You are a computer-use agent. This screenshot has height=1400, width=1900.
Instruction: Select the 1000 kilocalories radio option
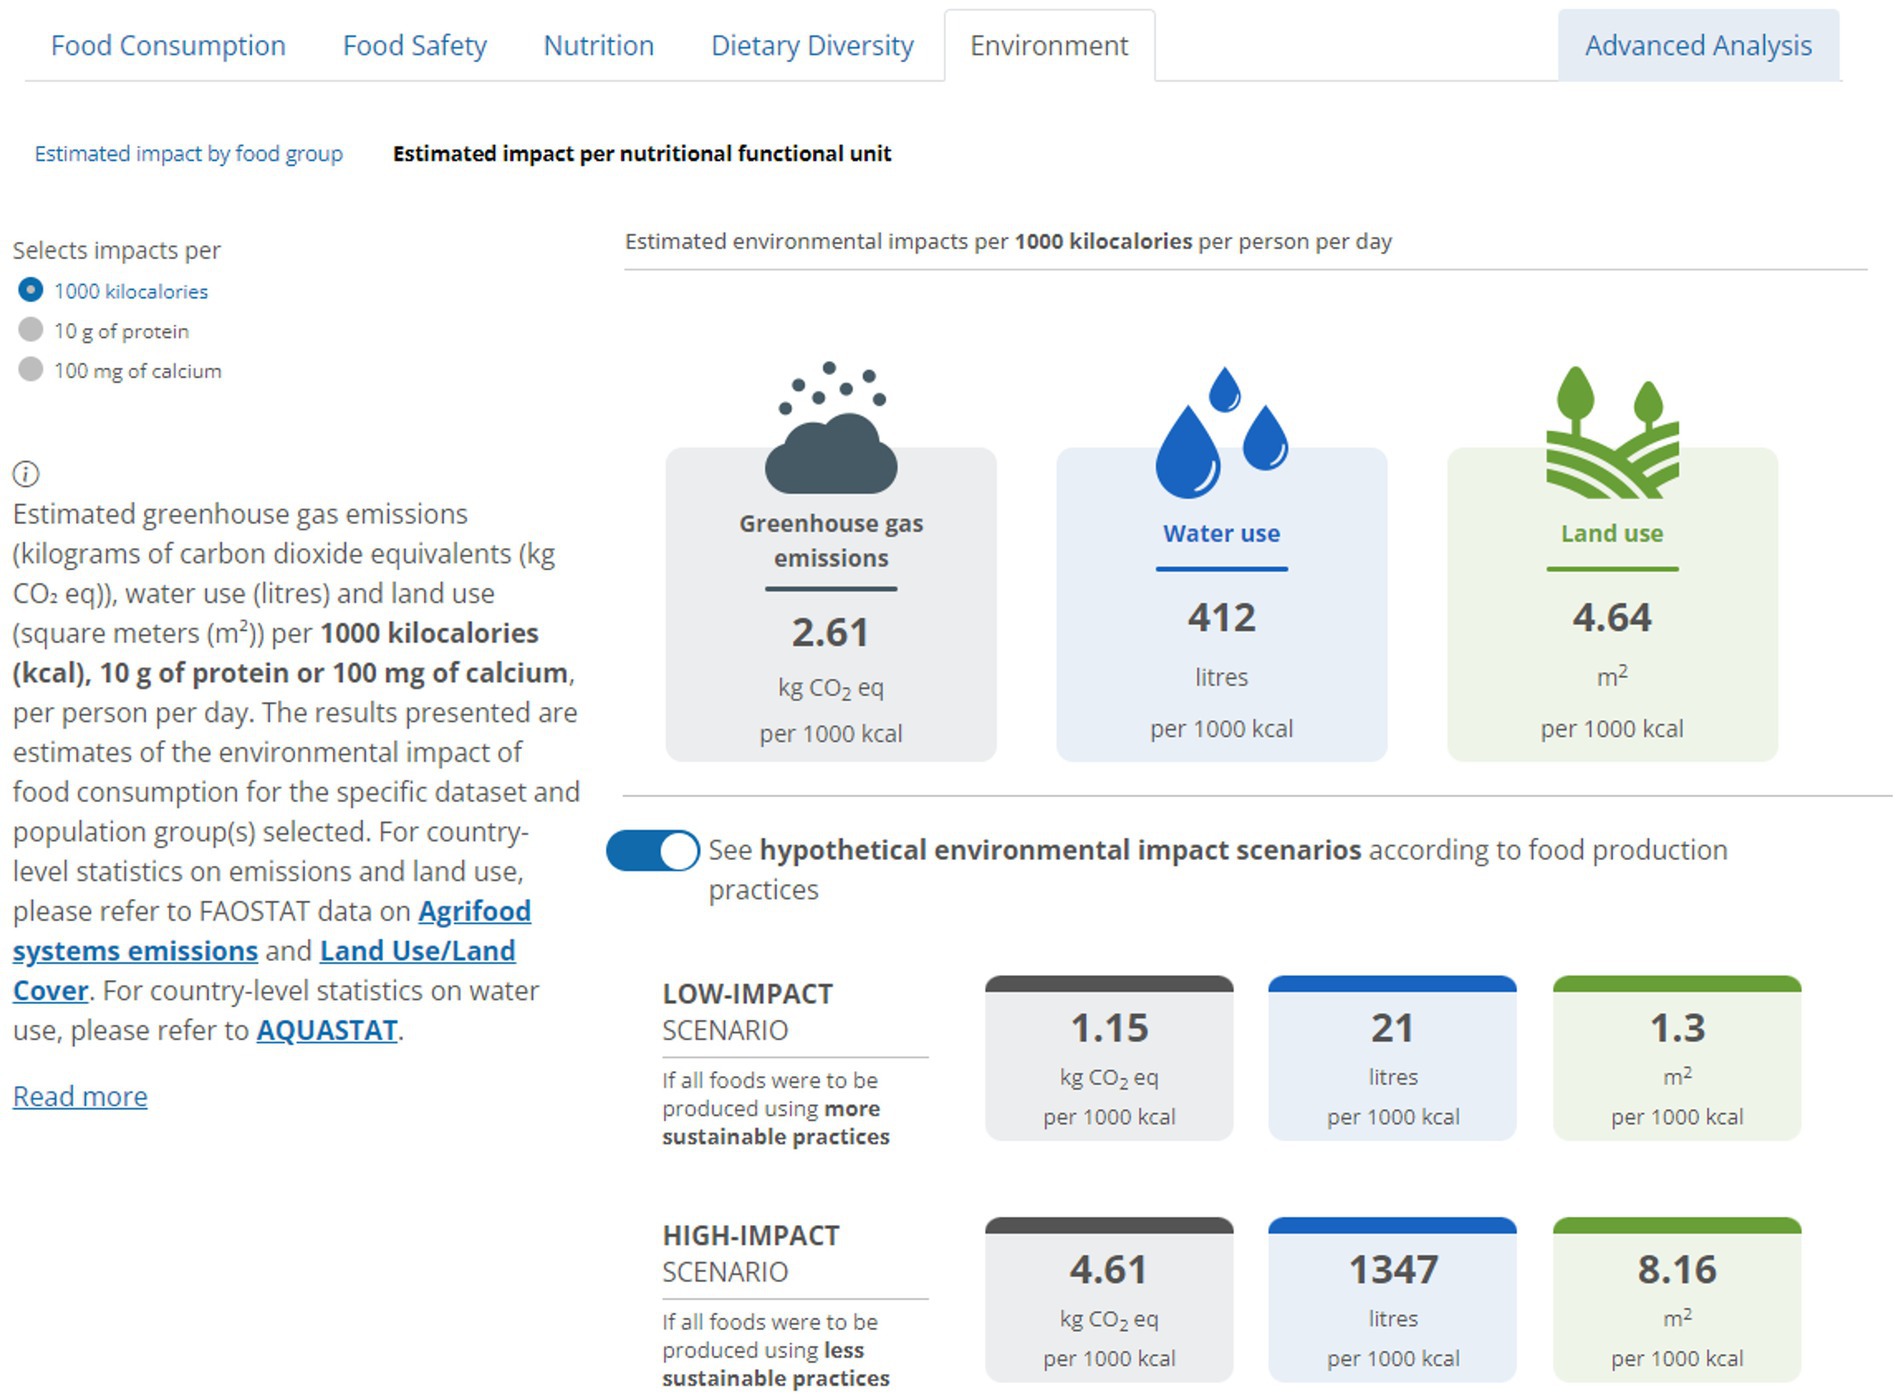click(31, 290)
